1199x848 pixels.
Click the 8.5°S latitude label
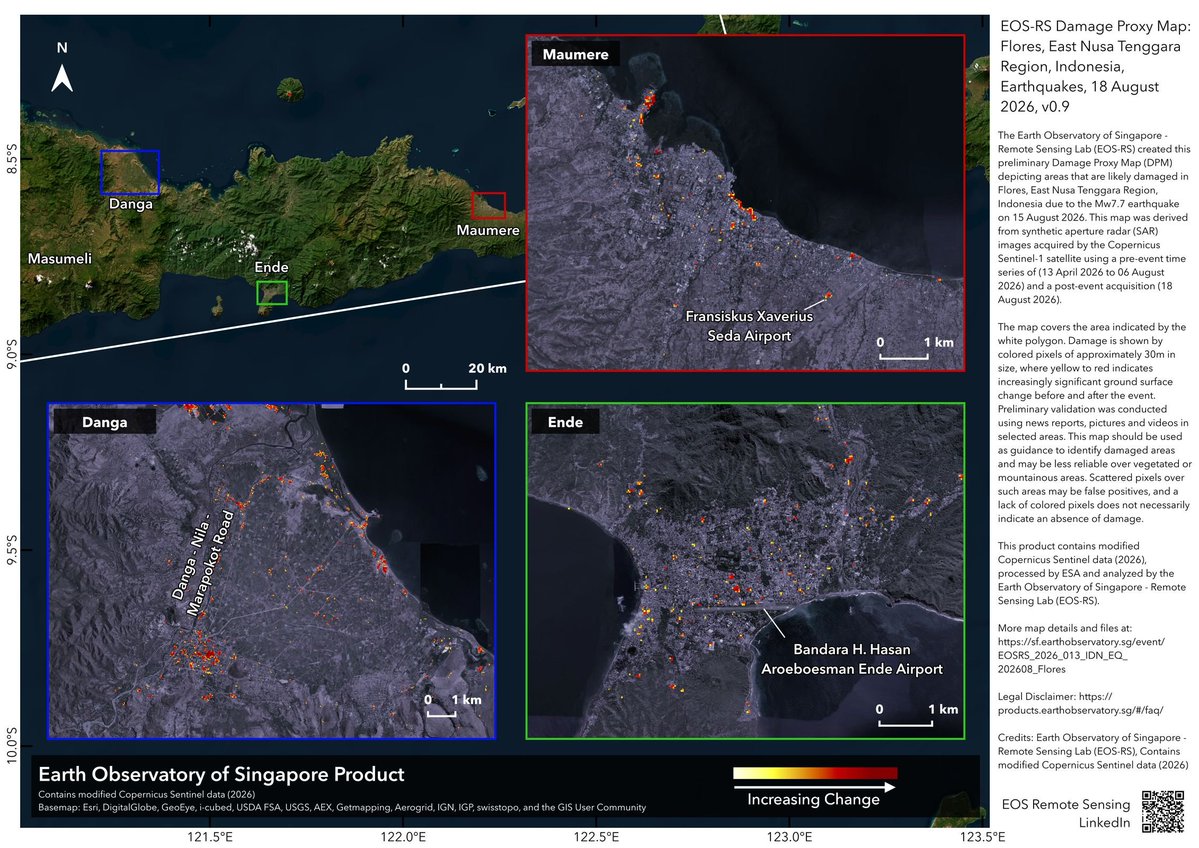[x=11, y=158]
